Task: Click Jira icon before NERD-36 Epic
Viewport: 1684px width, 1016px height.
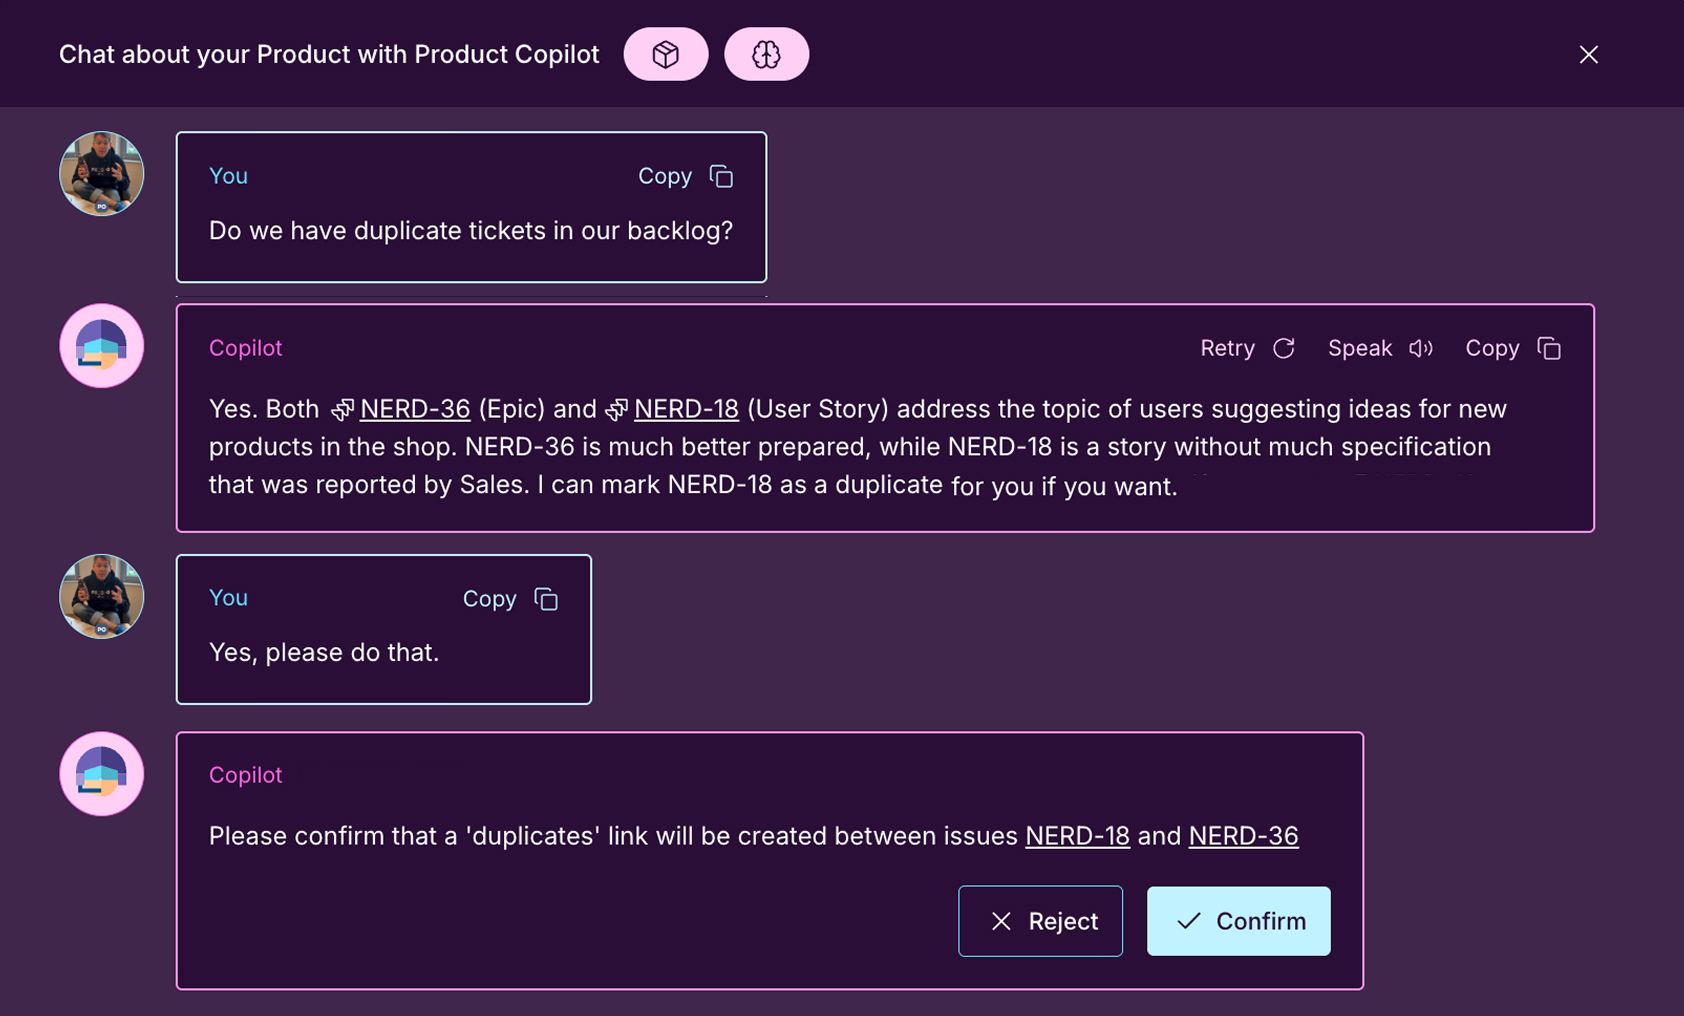Action: tap(342, 410)
